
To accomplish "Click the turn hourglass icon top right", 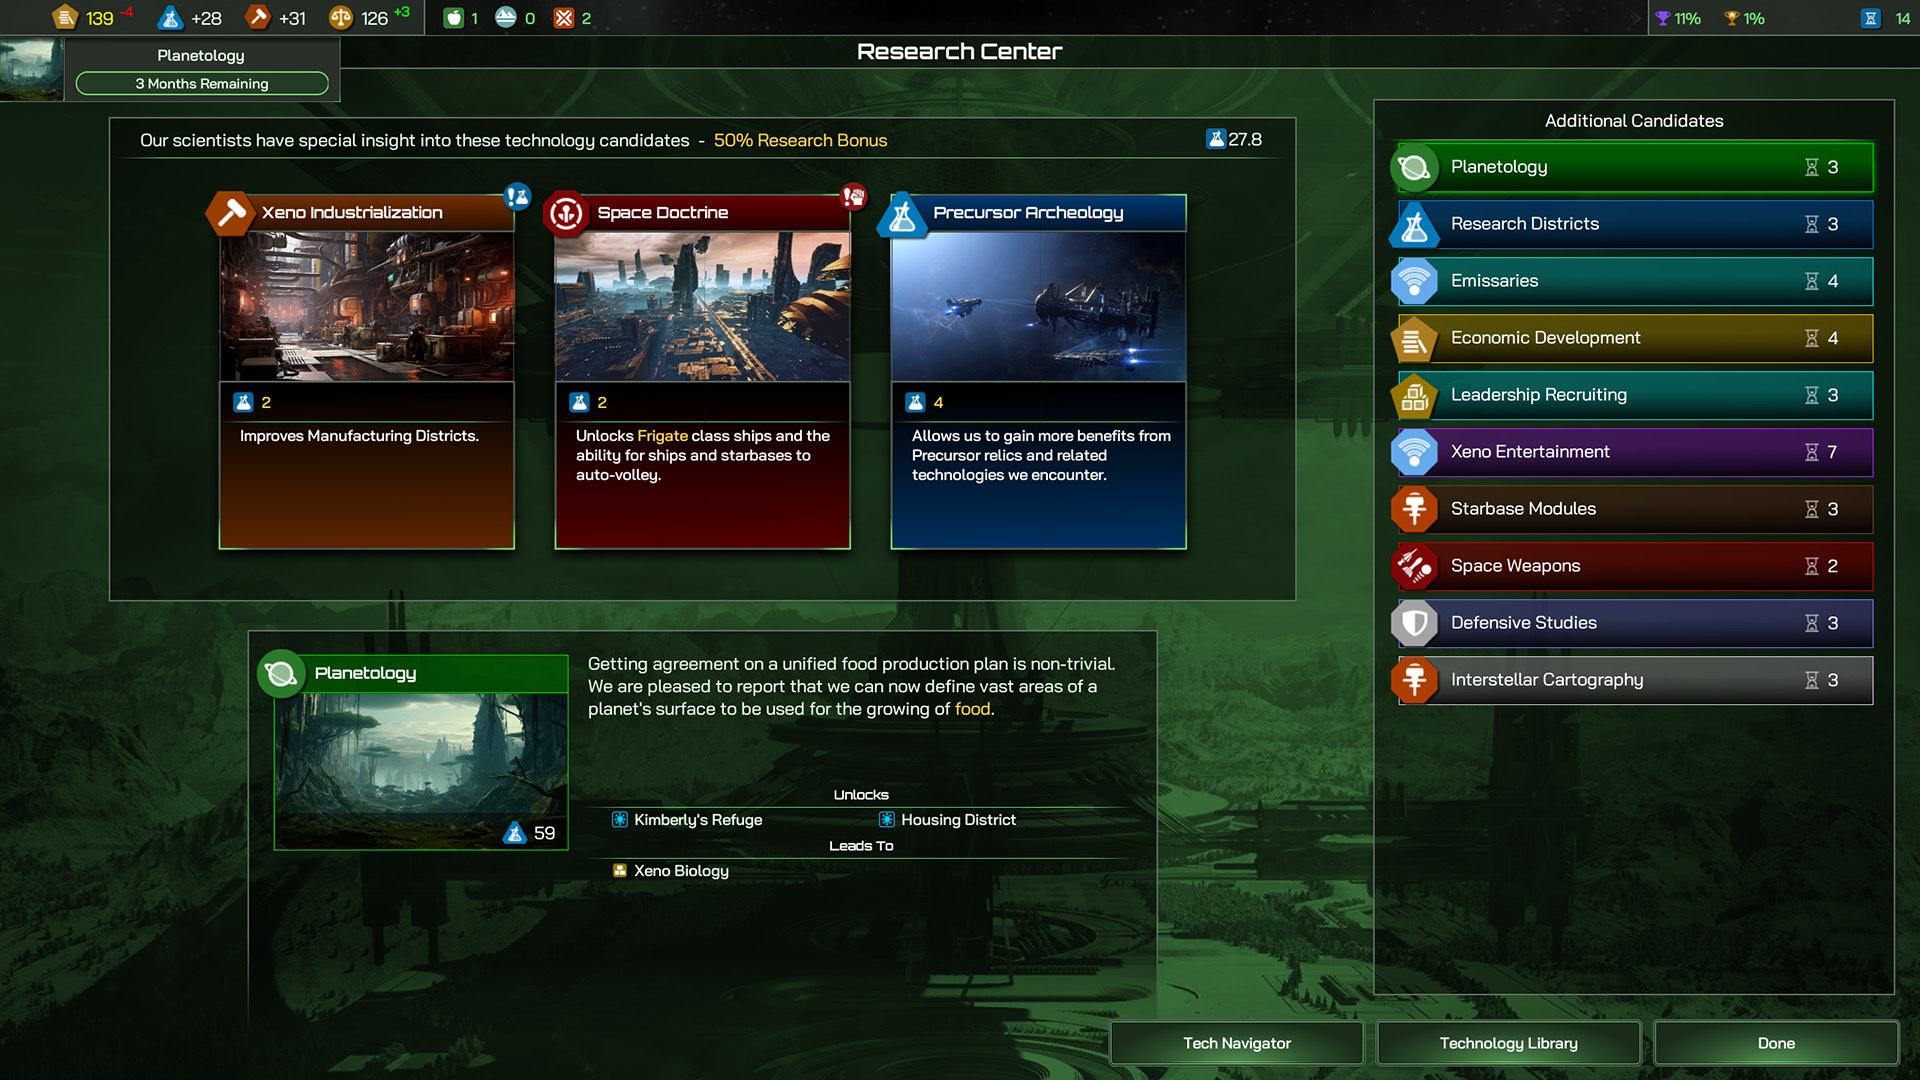I will (x=1870, y=18).
